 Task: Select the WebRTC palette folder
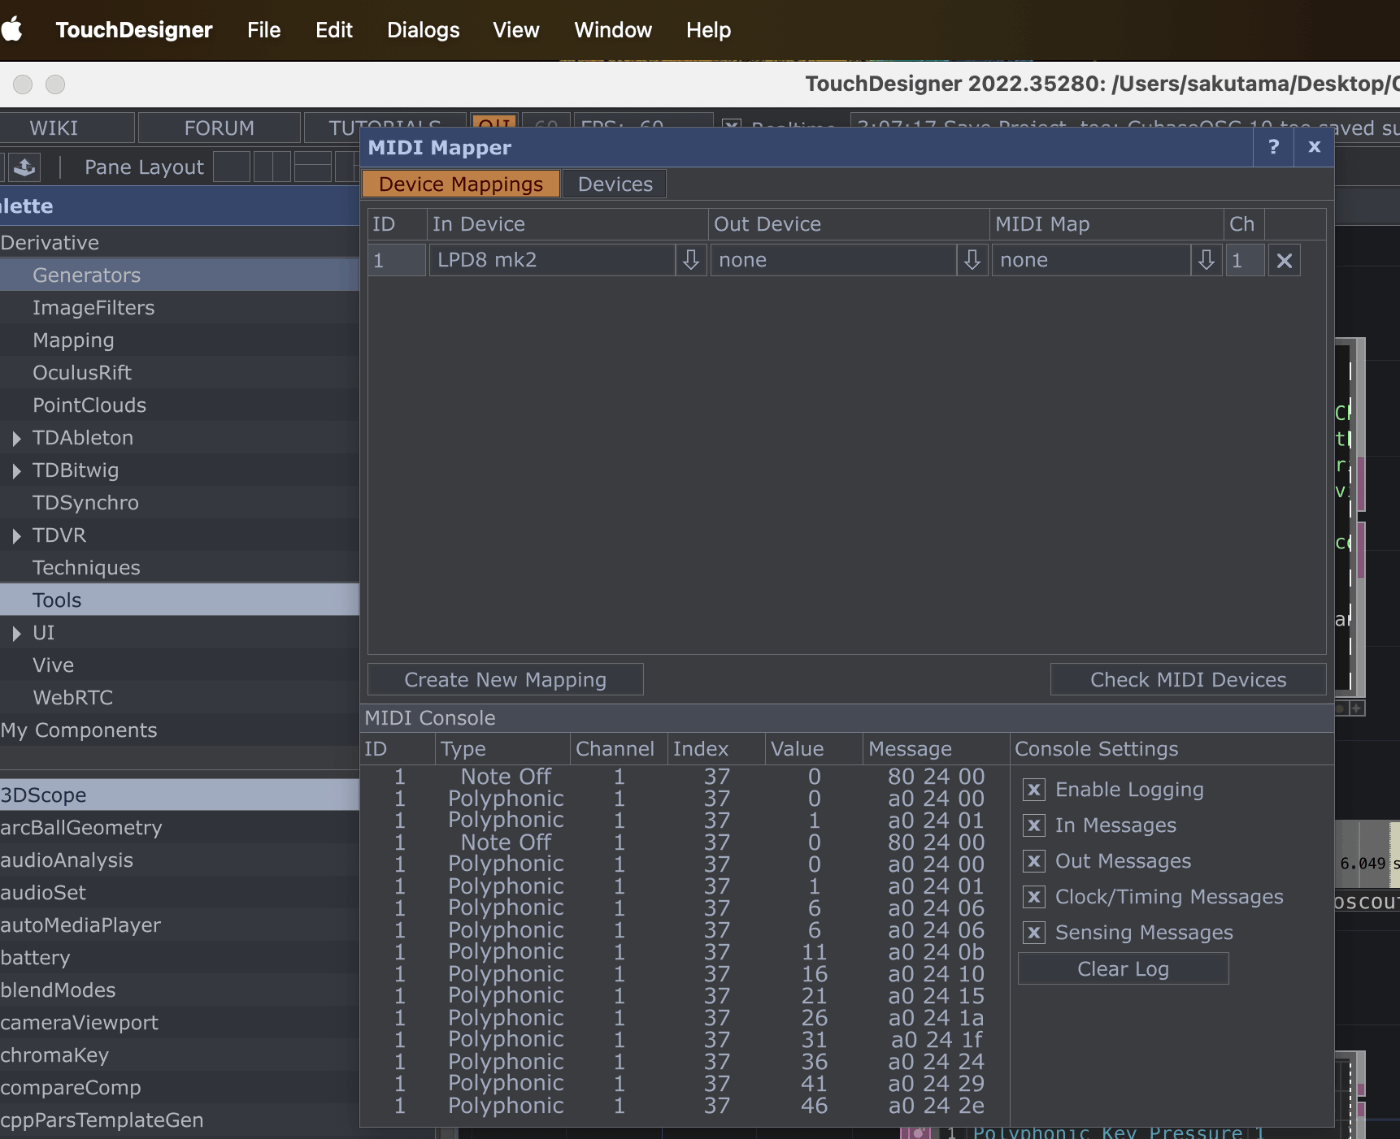(179, 698)
